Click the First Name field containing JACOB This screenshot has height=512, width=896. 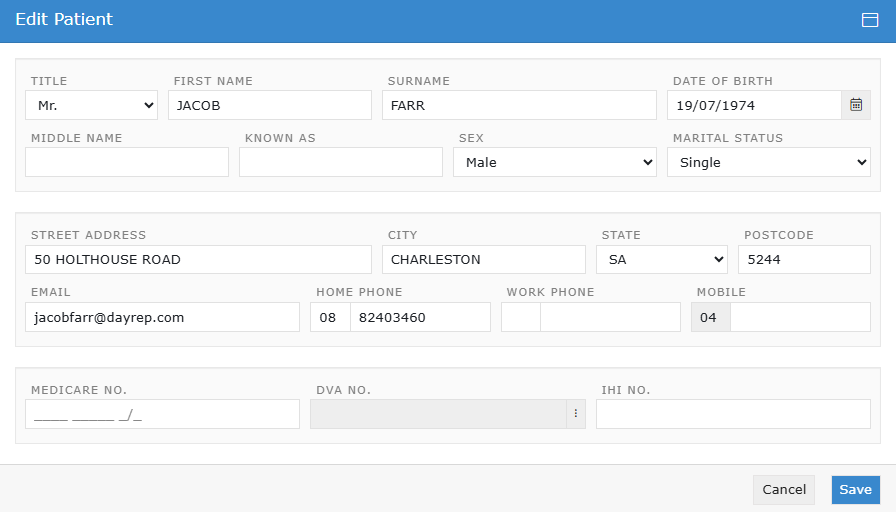269,105
